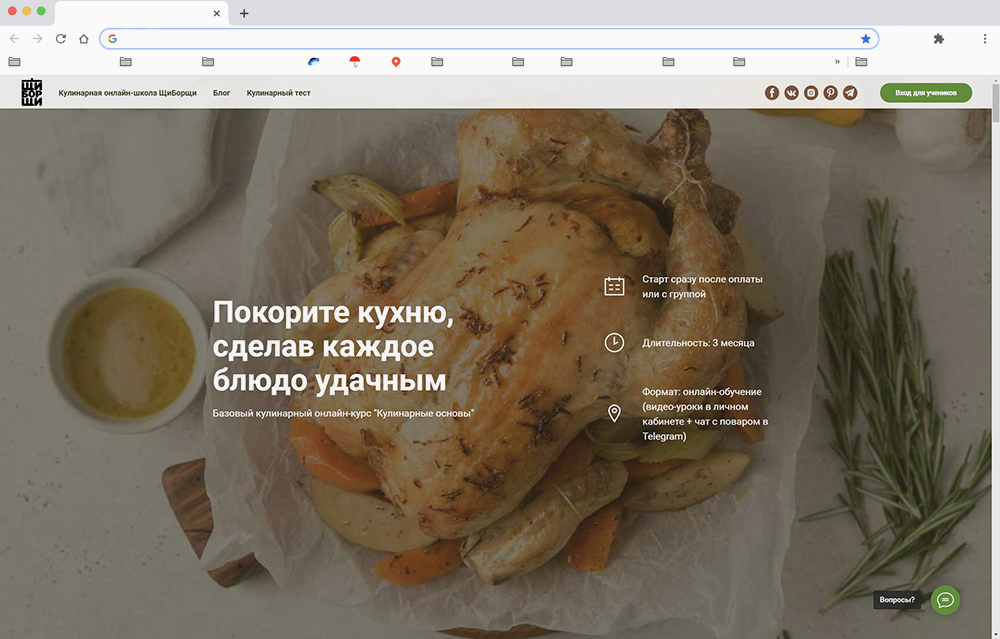Click the Вход для учеников button
The image size is (1000, 639).
pos(926,93)
